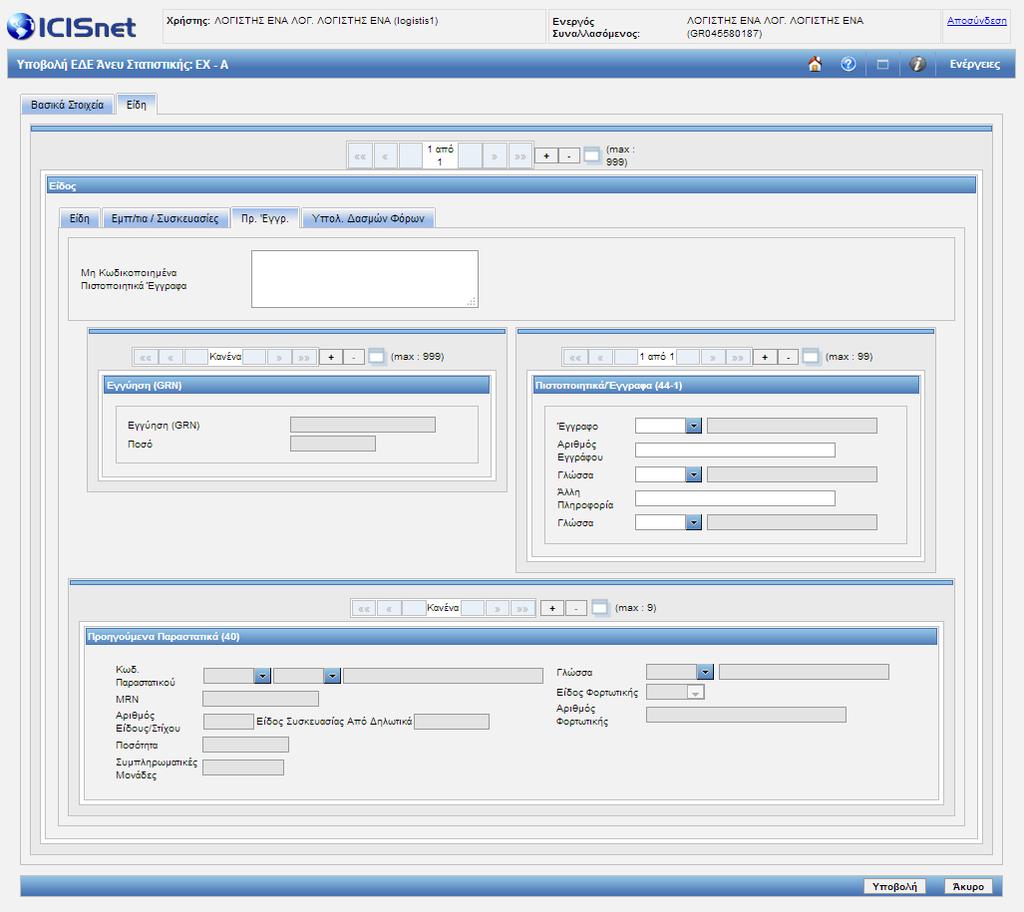Toggle the checkbox next to (max : 99)

point(810,356)
